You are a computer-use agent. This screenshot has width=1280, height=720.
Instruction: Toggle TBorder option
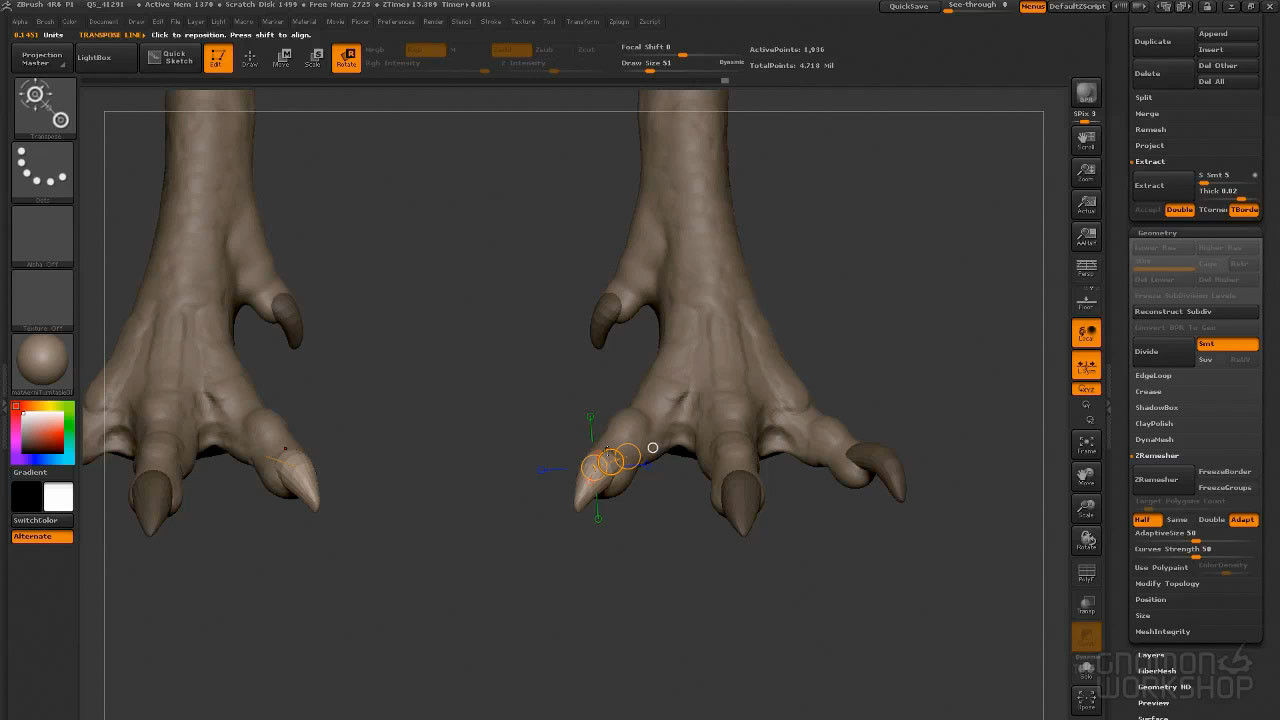coord(1244,210)
